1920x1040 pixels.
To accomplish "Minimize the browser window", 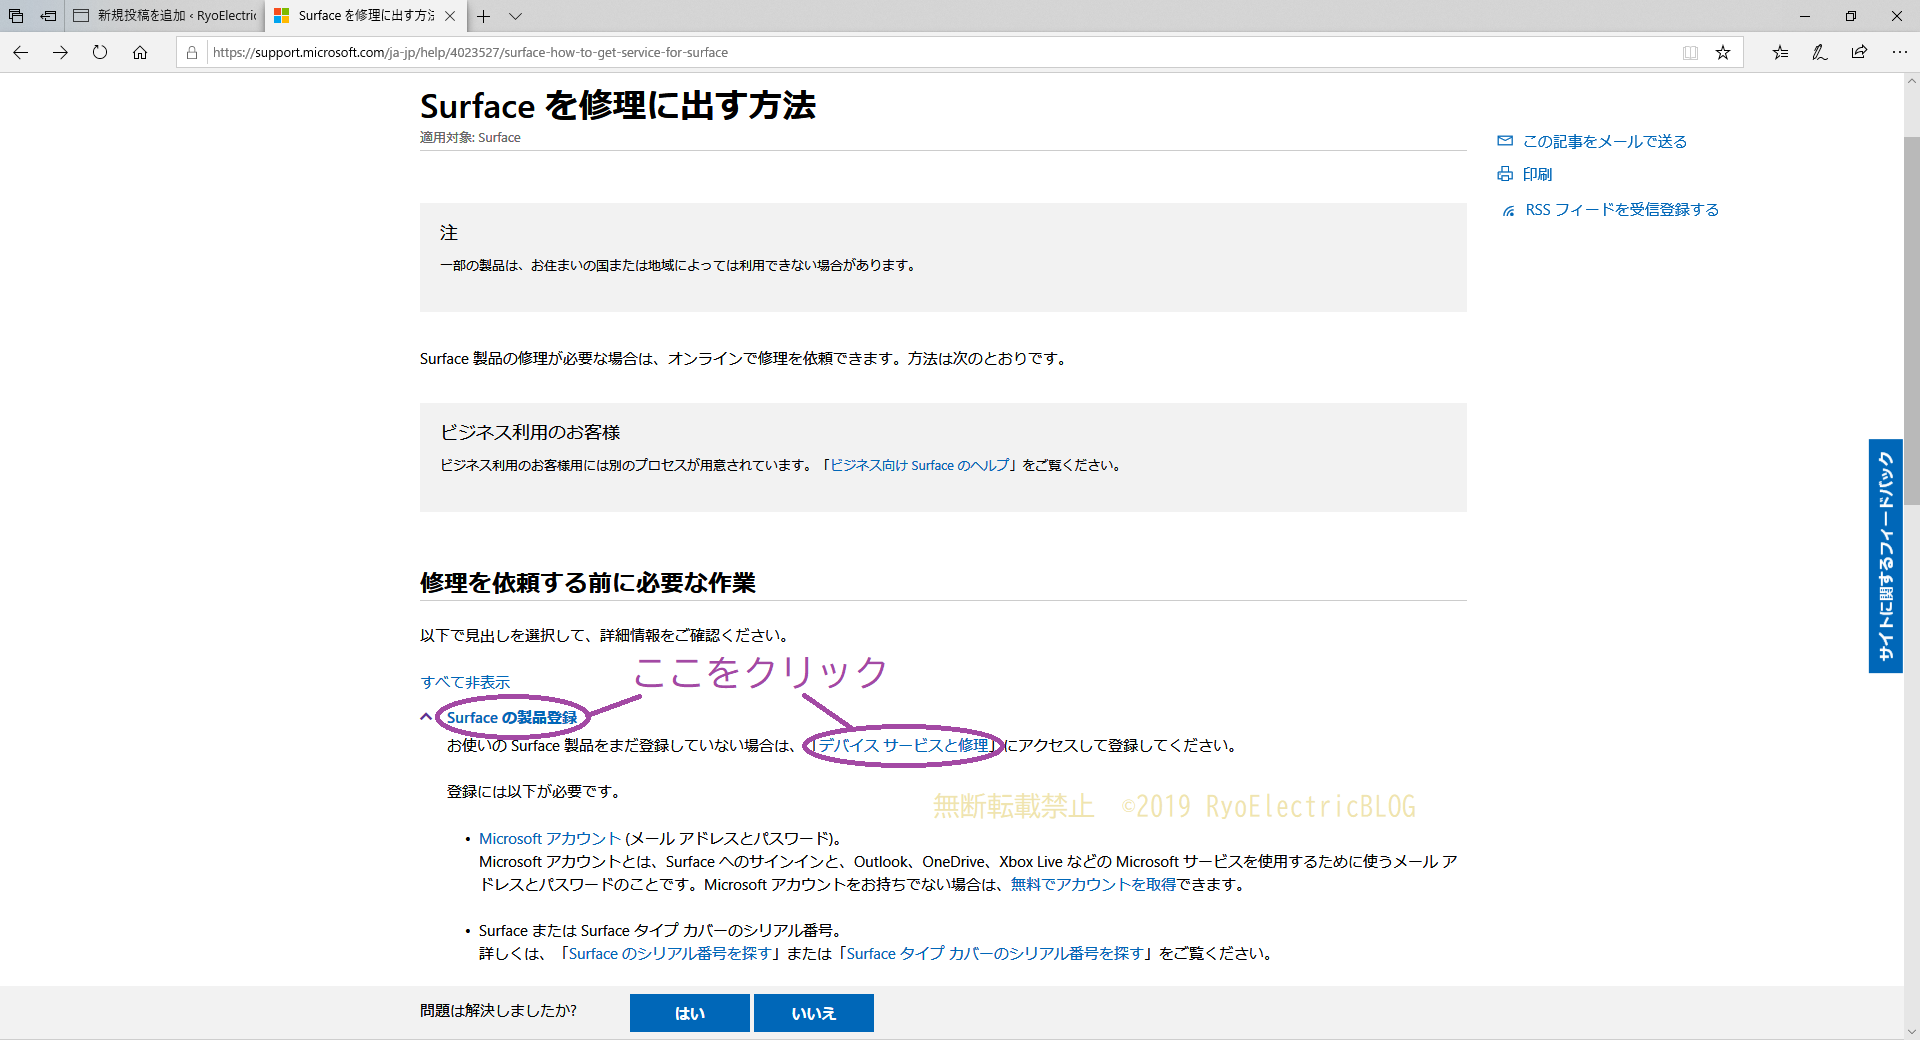I will click(x=1805, y=16).
